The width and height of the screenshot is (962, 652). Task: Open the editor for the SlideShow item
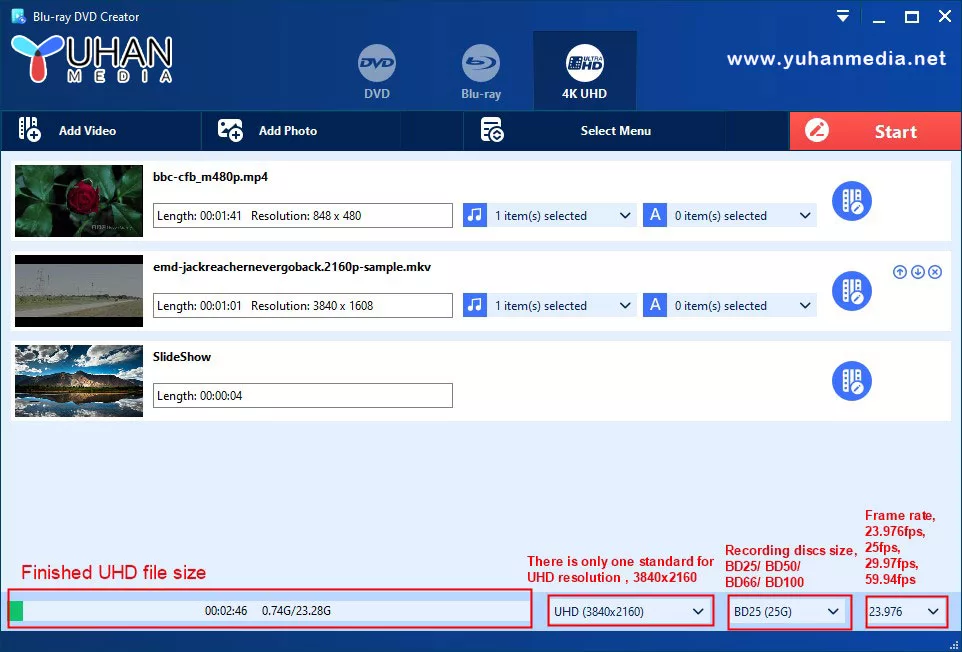[851, 381]
